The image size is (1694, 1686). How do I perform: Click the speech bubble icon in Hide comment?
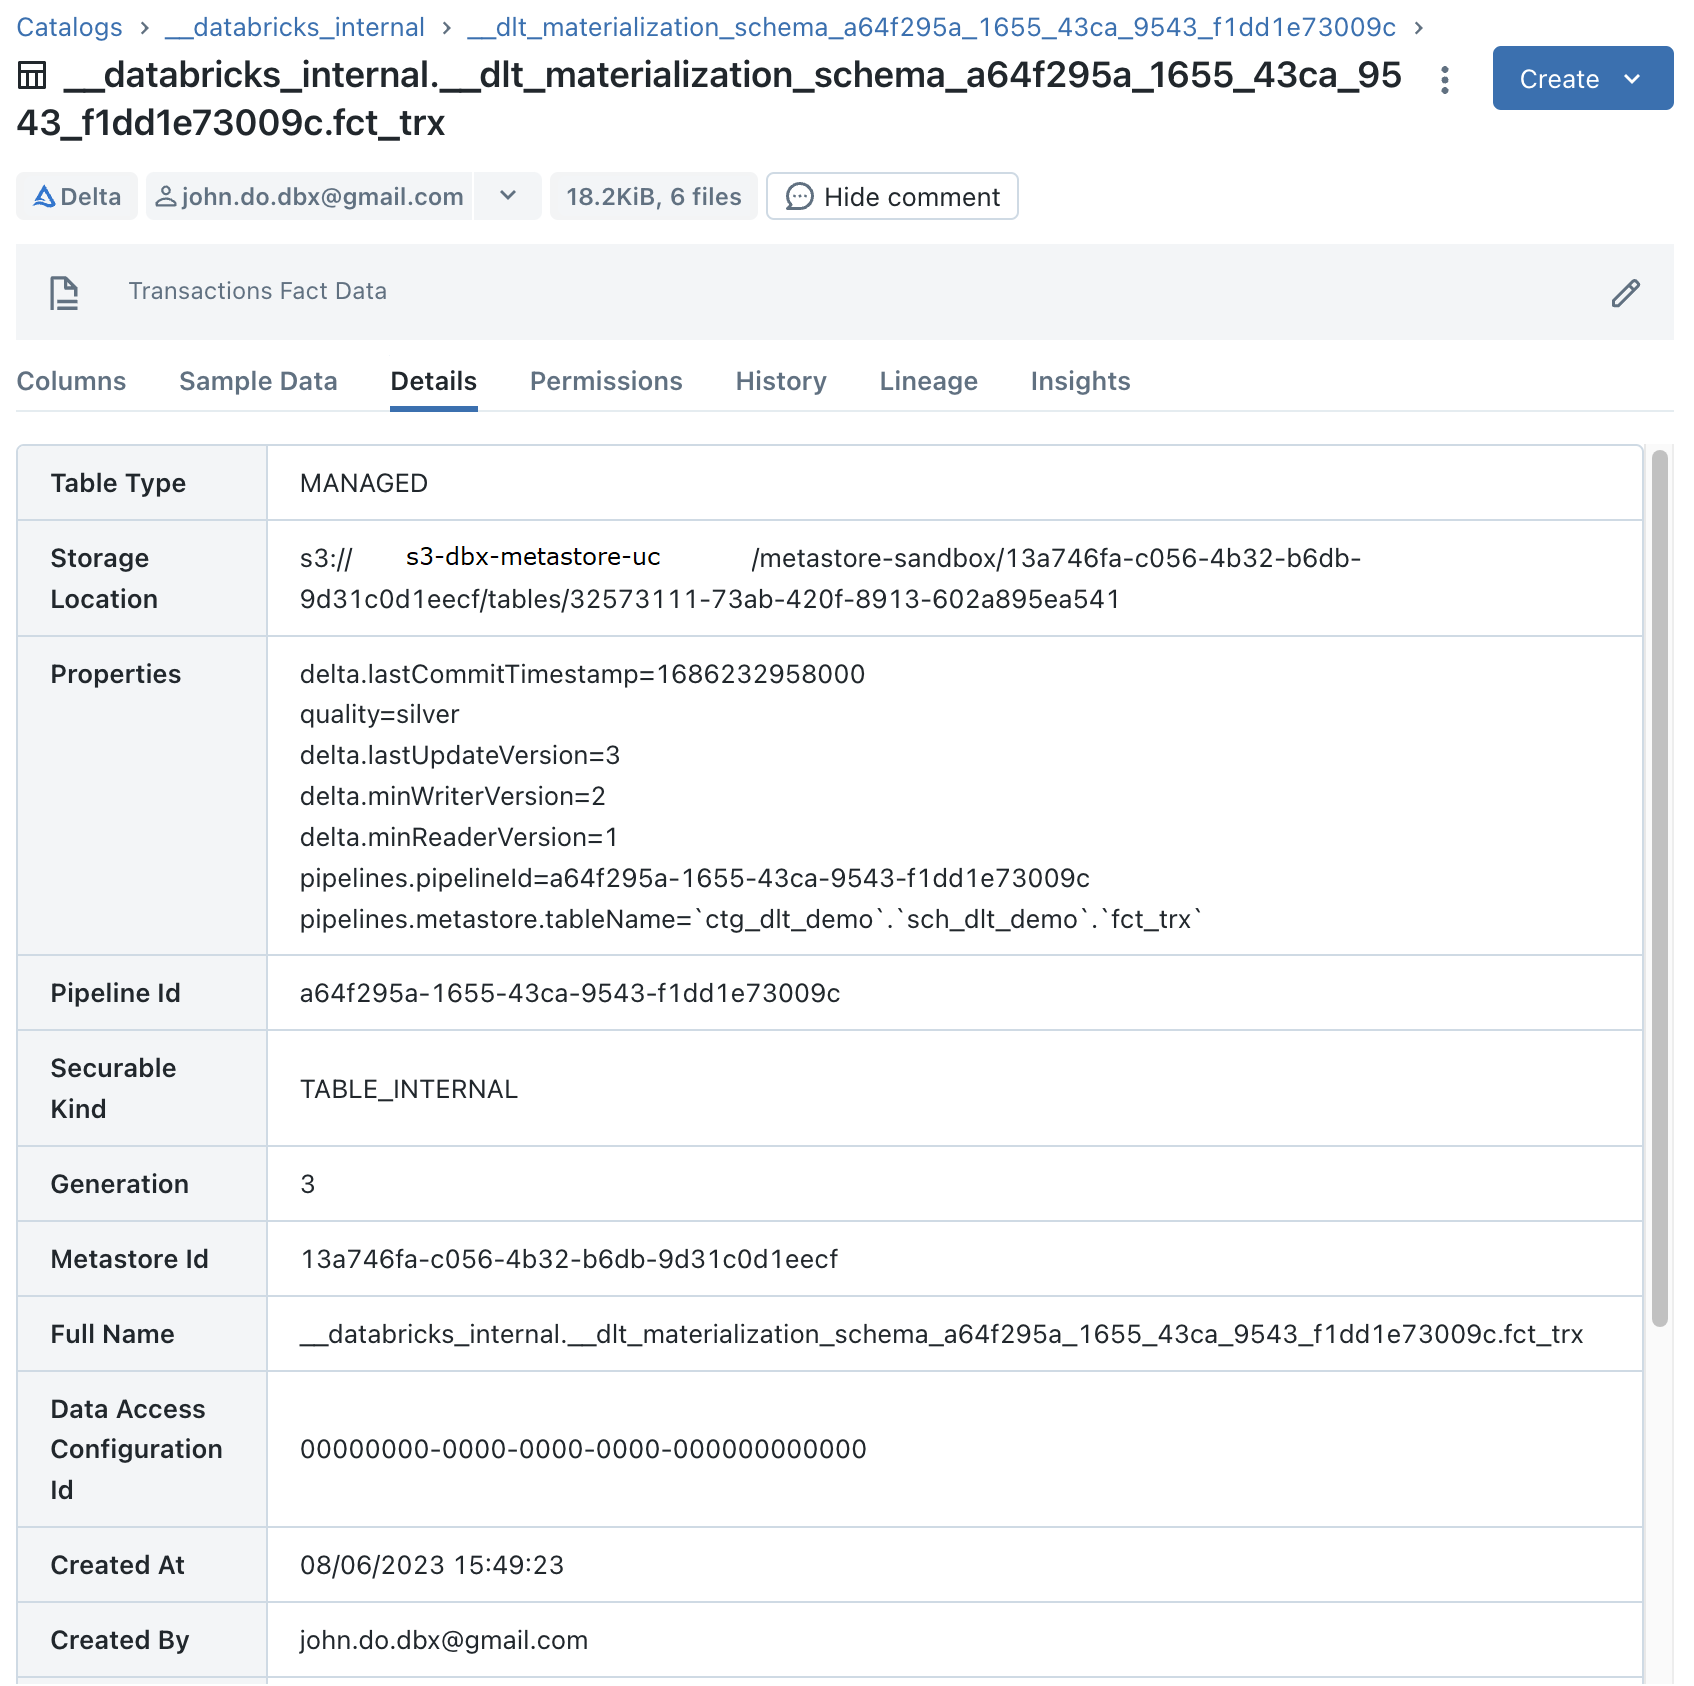pyautogui.click(x=799, y=197)
